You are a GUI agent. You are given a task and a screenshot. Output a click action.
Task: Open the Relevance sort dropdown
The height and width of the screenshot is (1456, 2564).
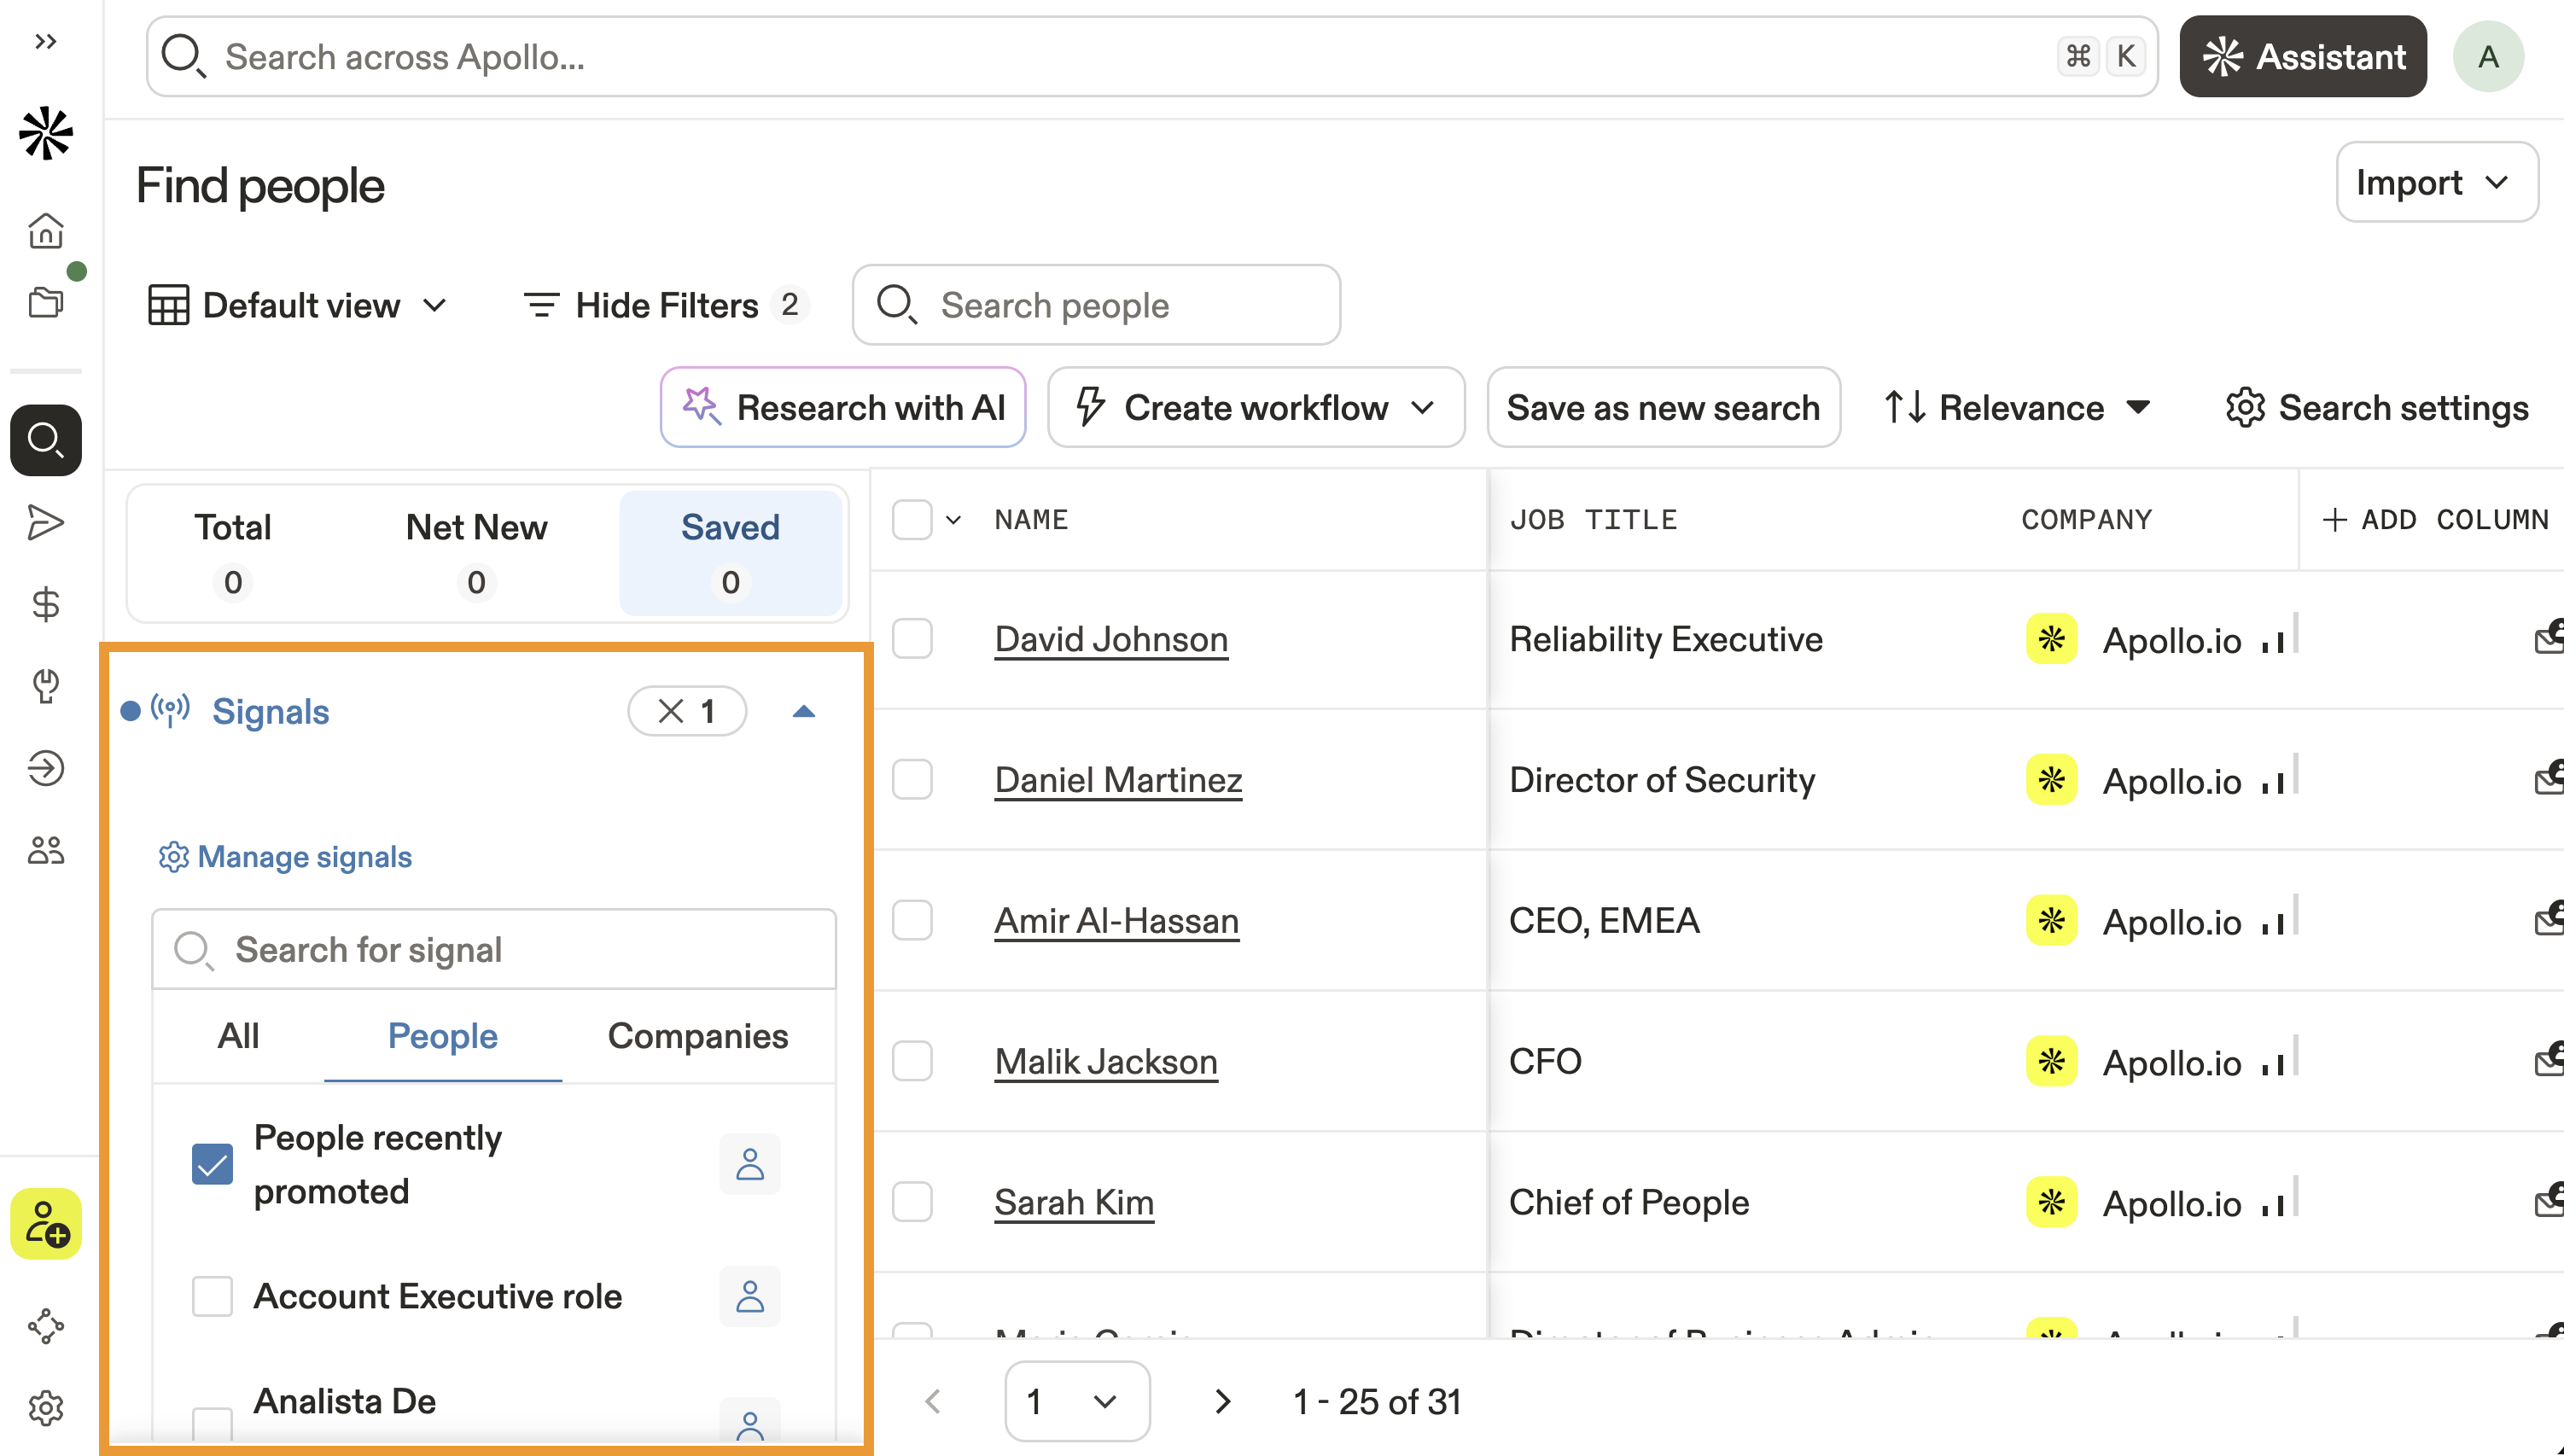(x=2018, y=408)
